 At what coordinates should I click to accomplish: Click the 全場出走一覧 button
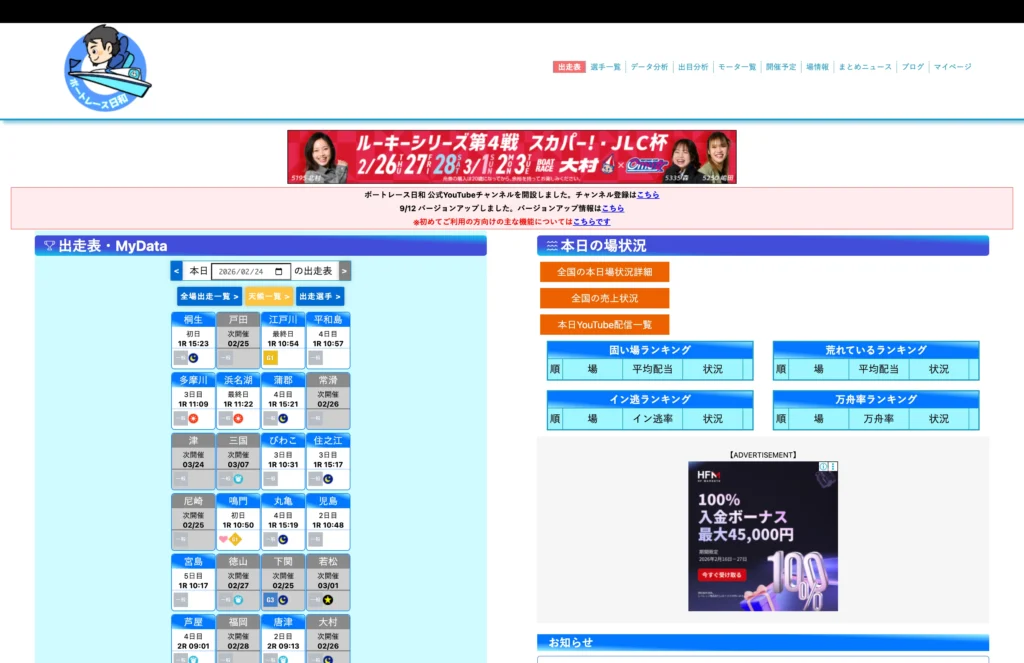pos(209,295)
